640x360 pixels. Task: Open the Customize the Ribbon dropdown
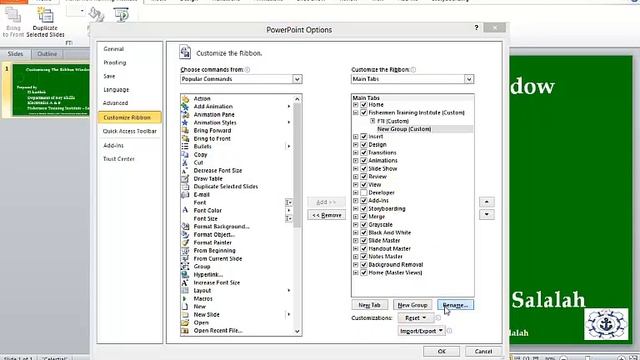(x=469, y=79)
